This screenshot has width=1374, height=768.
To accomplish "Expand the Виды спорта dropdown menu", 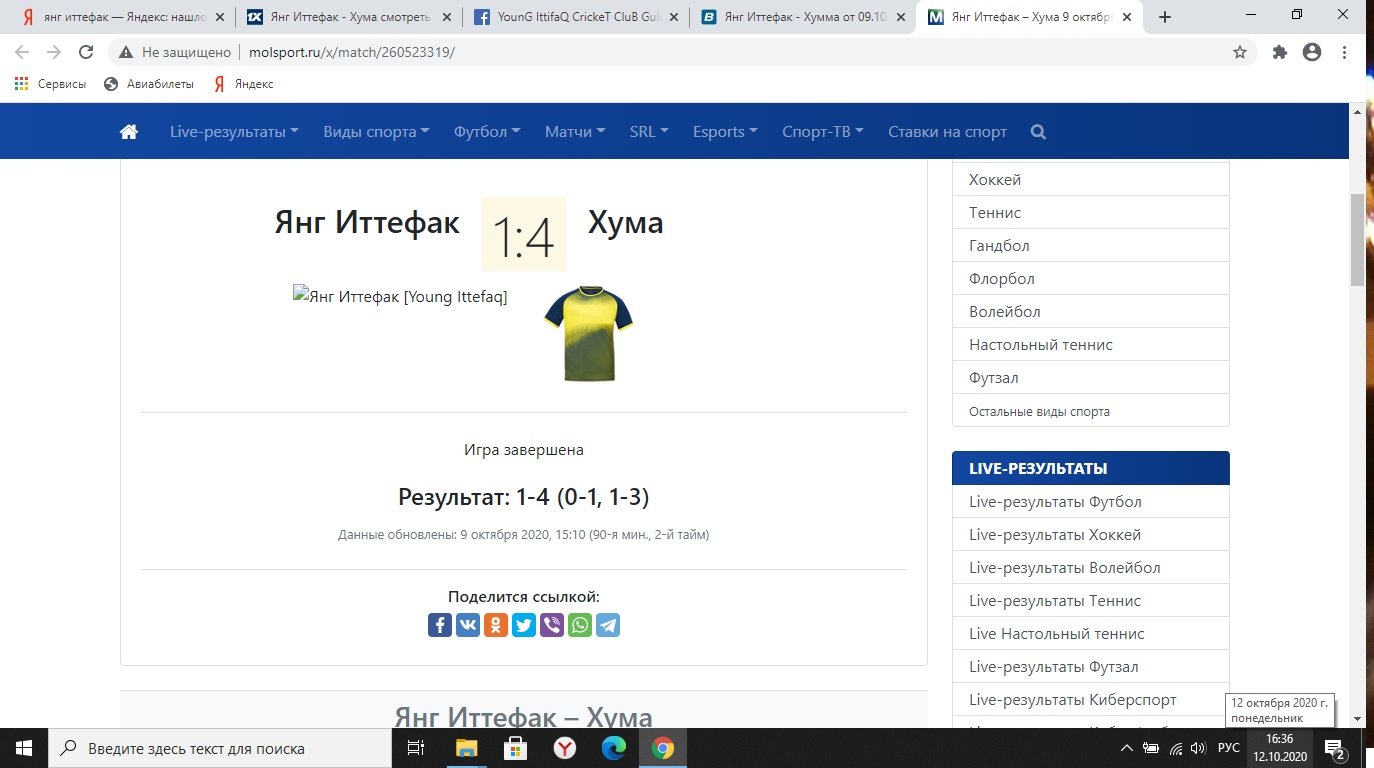I will (x=376, y=132).
